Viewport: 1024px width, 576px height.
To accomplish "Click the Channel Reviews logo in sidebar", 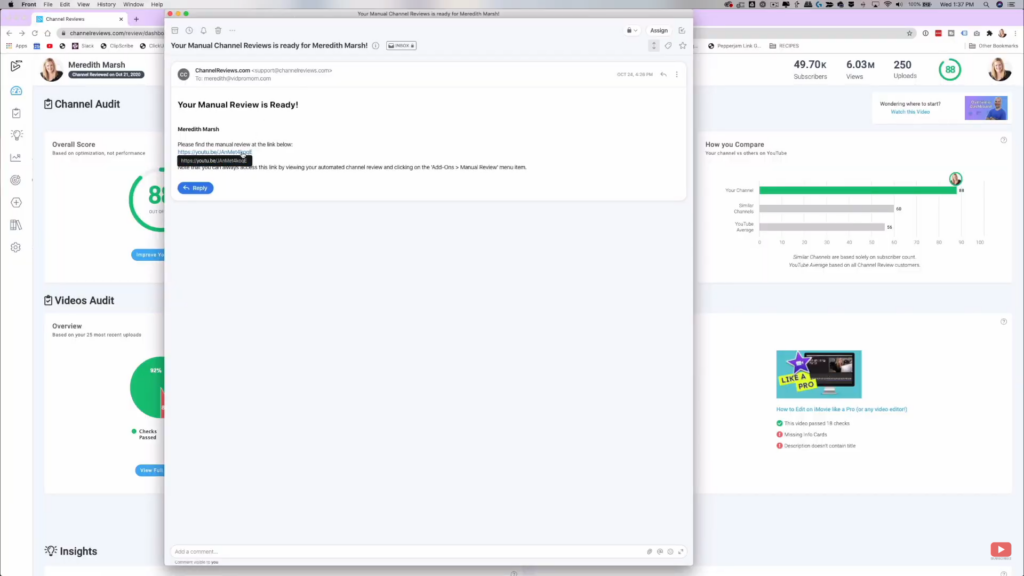I will [16, 66].
